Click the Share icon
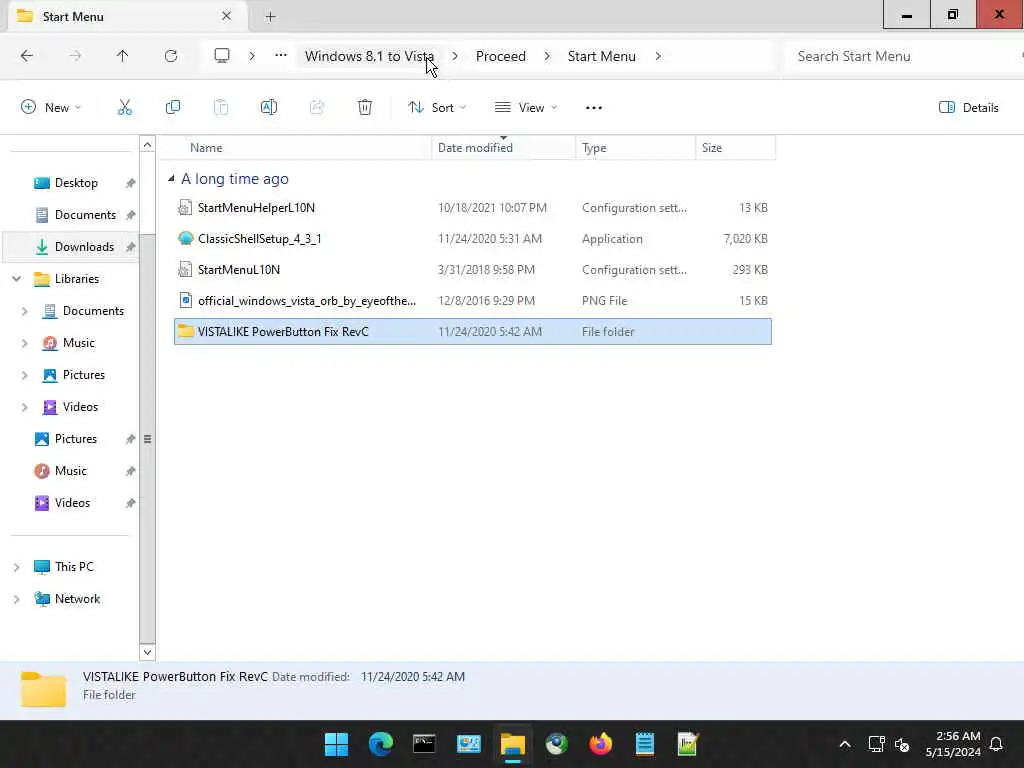 [317, 108]
